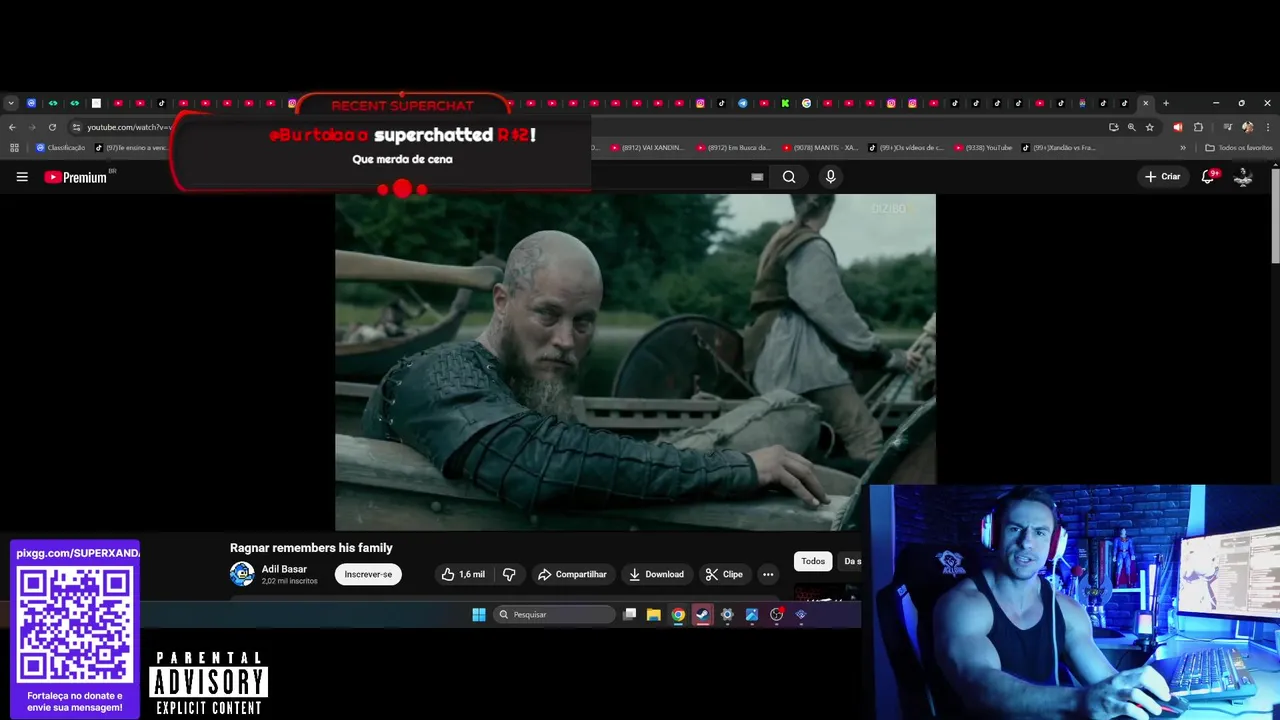
Task: Open the on-screen keyboard icon in search
Action: [757, 177]
